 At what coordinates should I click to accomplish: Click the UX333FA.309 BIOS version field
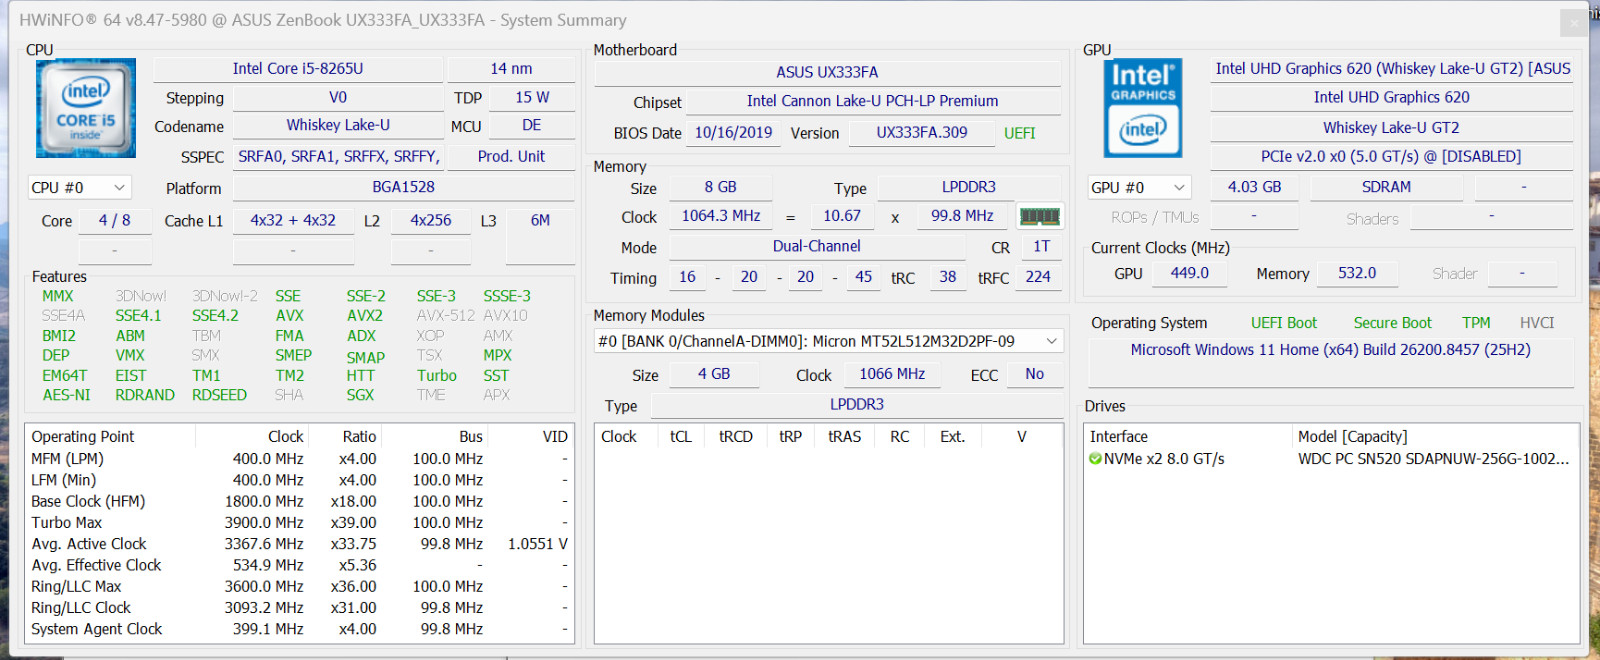pyautogui.click(x=922, y=133)
